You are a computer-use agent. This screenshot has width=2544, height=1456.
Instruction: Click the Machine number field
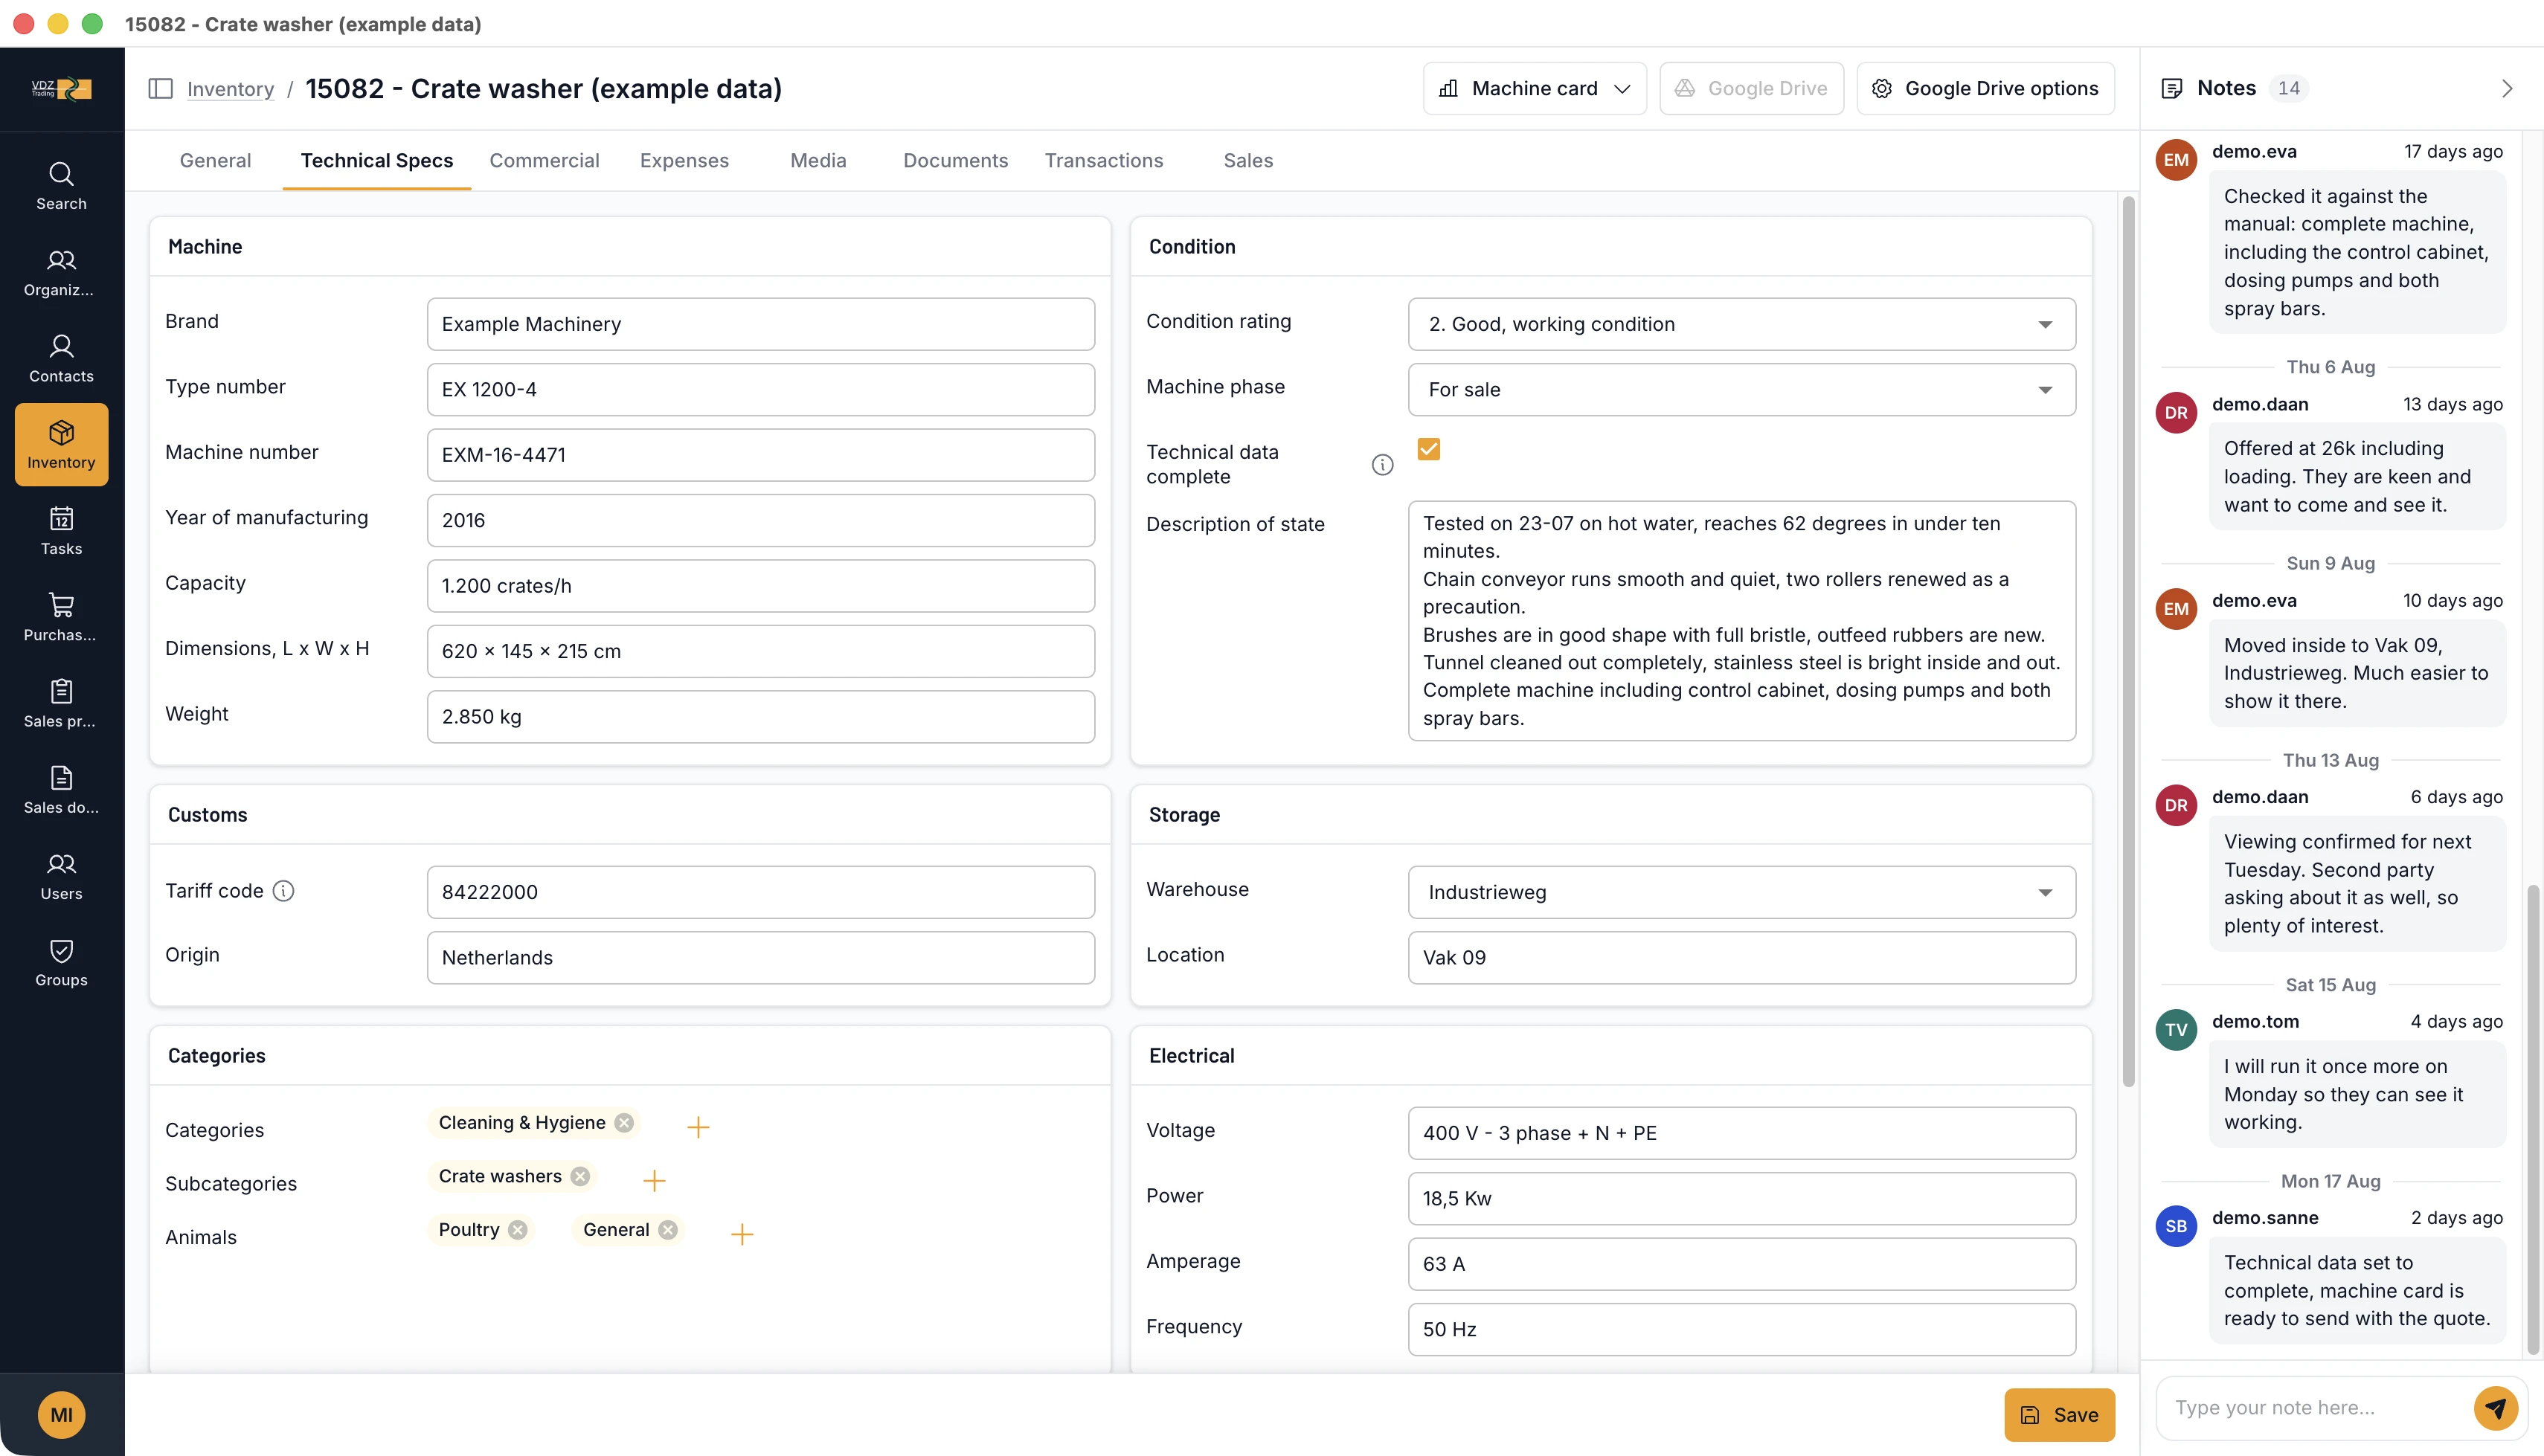760,455
